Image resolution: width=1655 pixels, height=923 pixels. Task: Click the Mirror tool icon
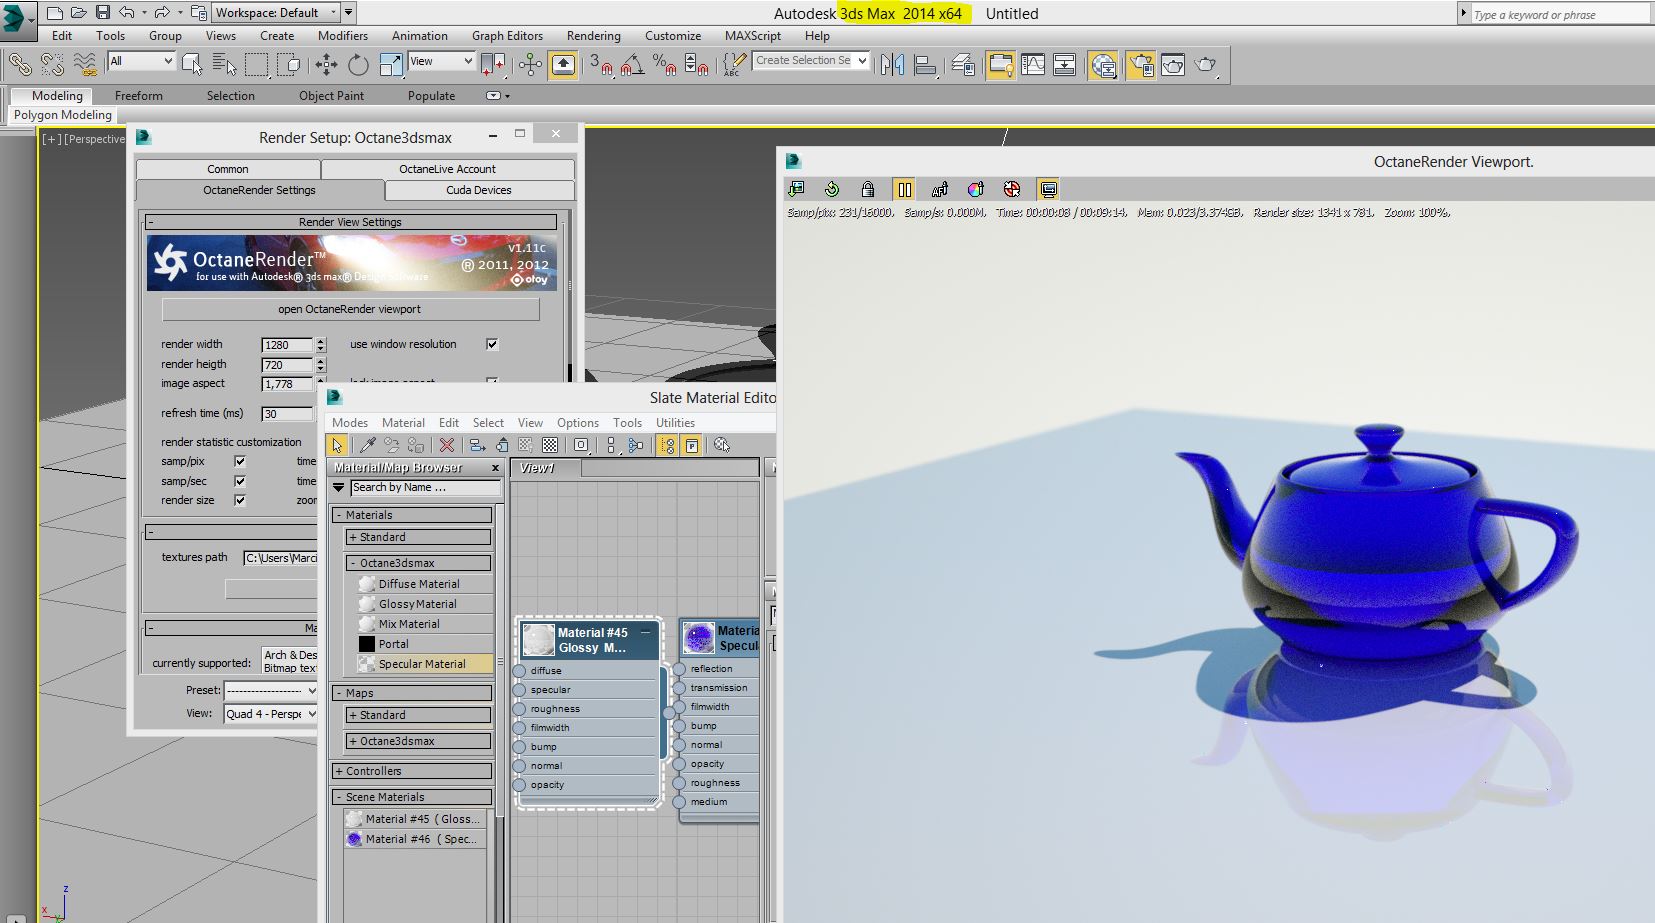(x=893, y=65)
